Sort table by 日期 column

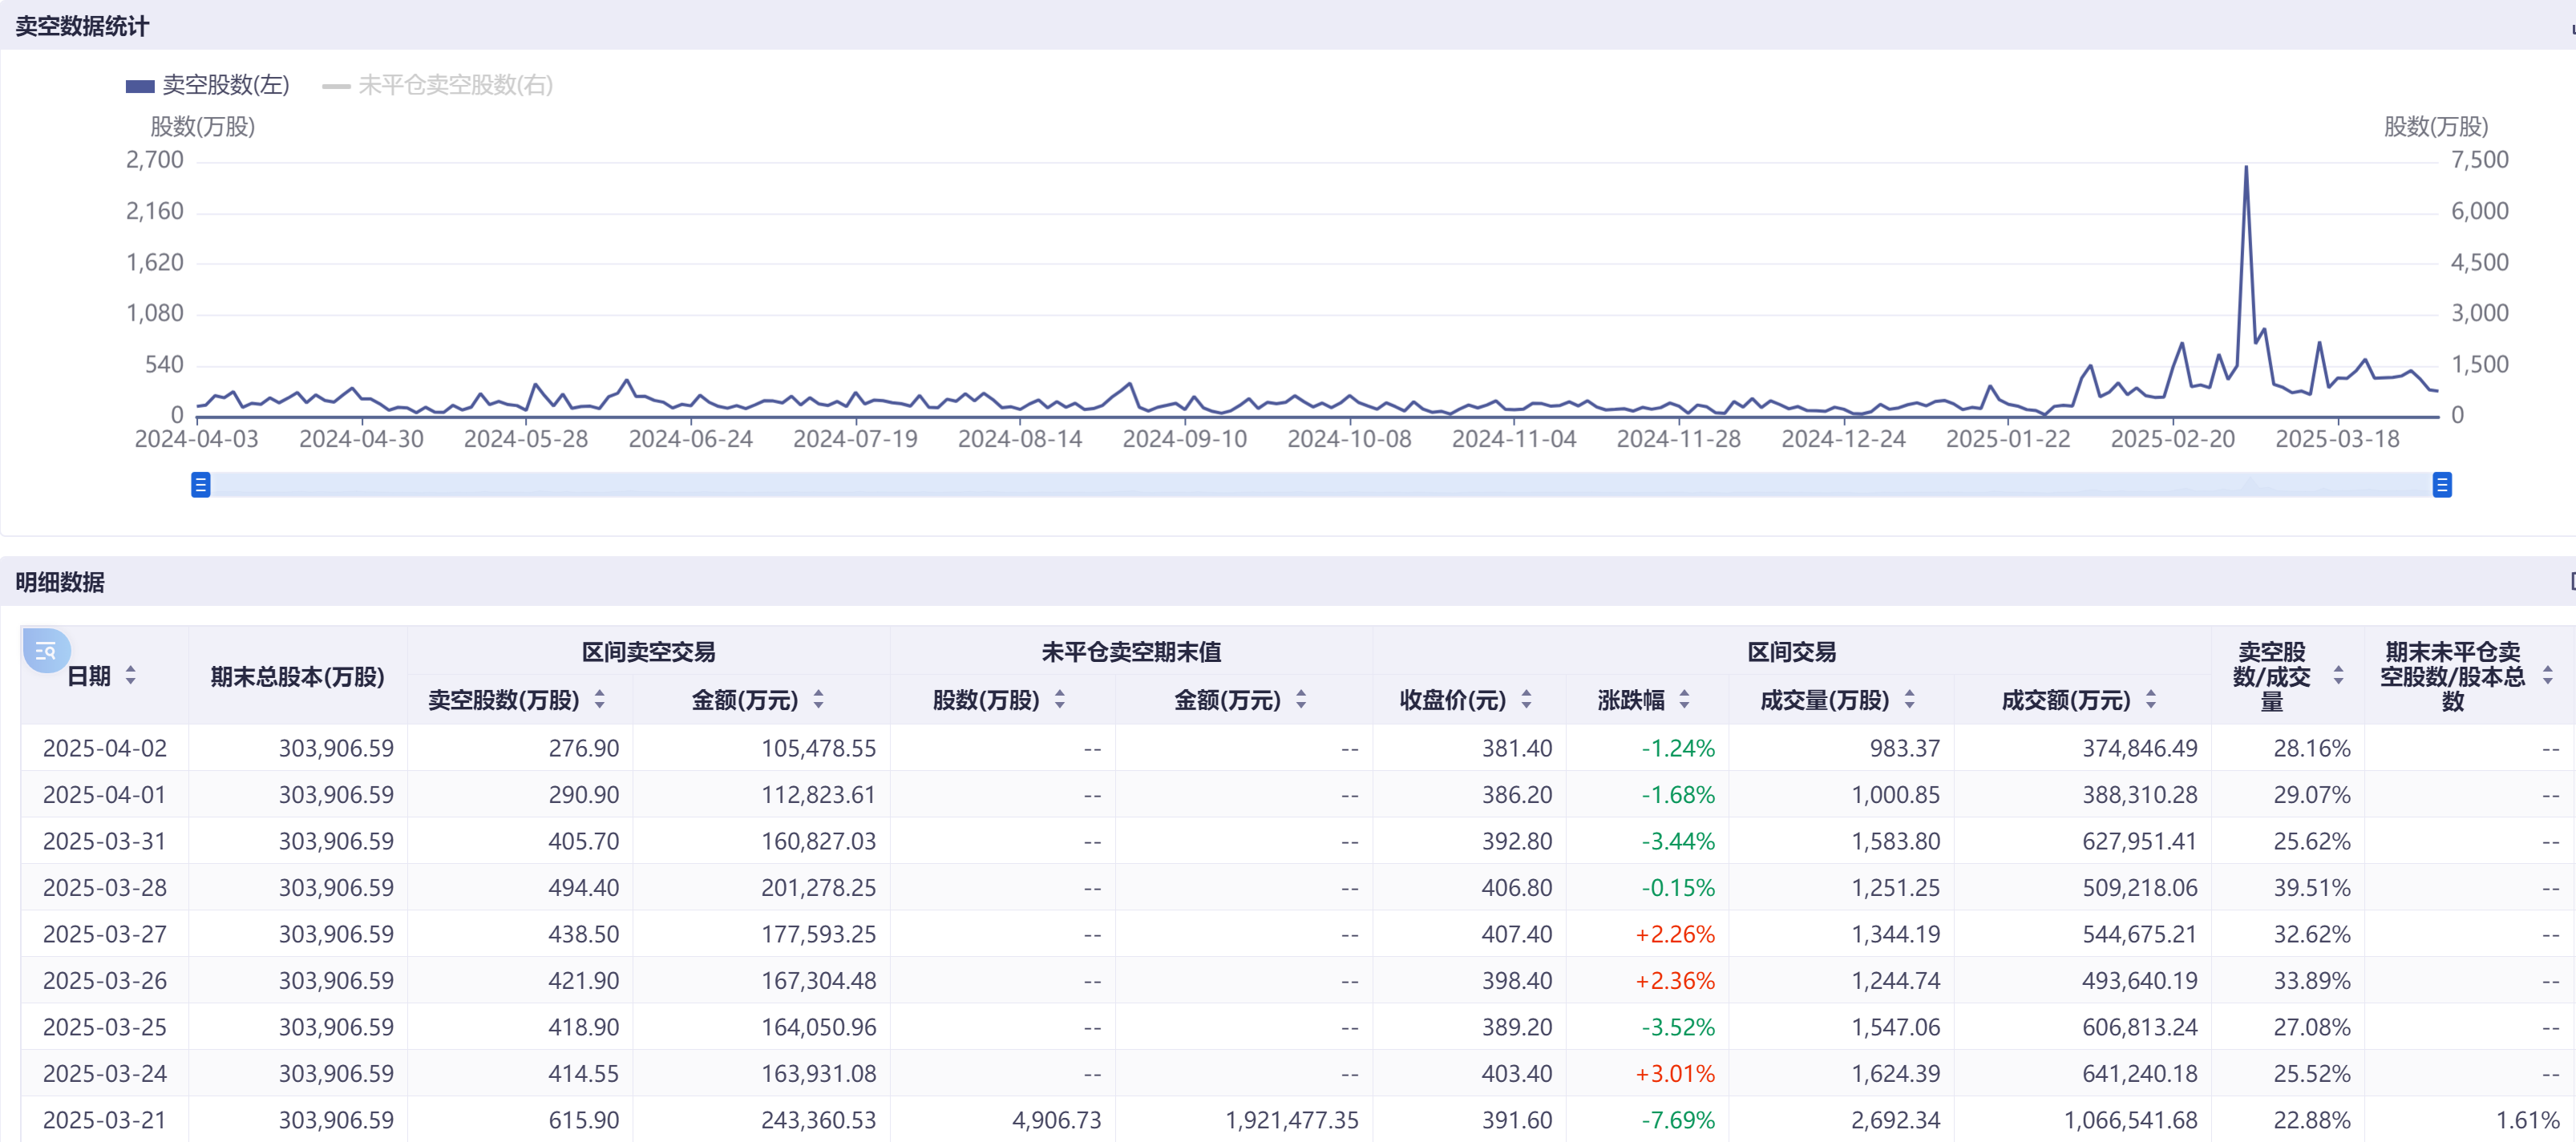[x=130, y=676]
